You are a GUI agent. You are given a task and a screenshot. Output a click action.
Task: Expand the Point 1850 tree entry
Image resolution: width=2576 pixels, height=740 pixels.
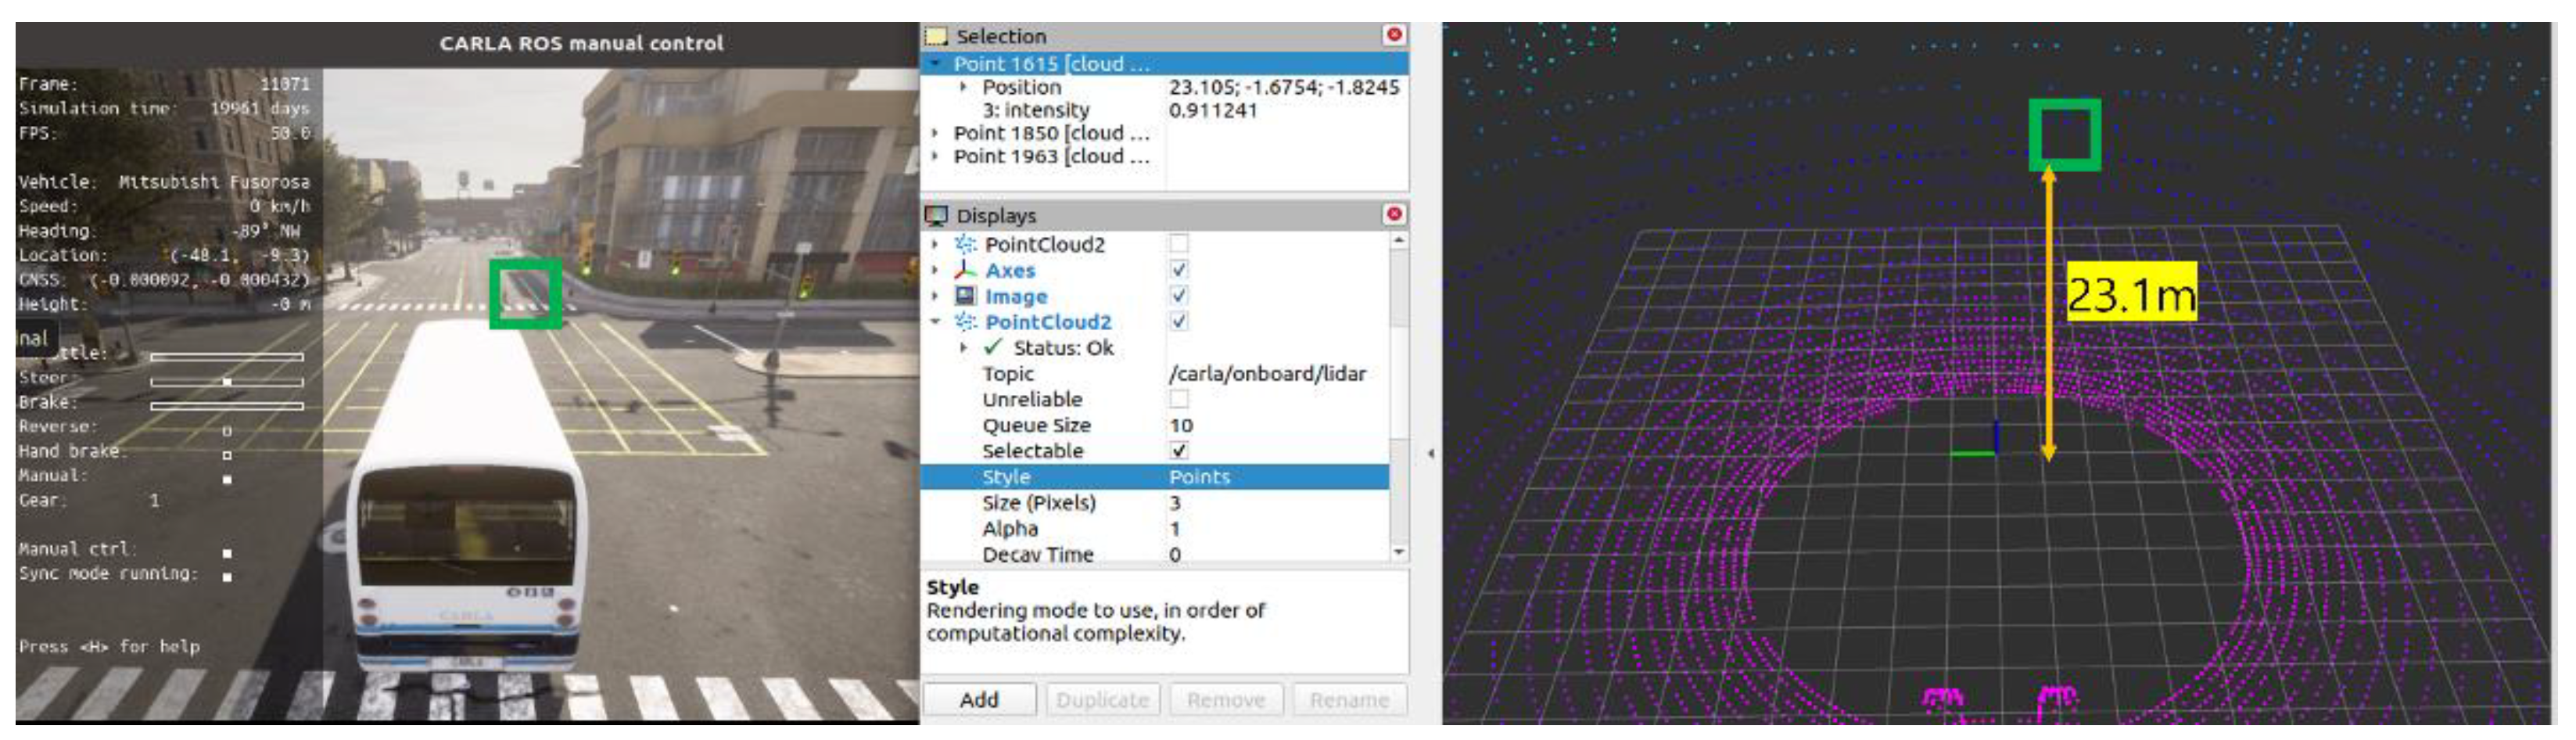click(935, 133)
